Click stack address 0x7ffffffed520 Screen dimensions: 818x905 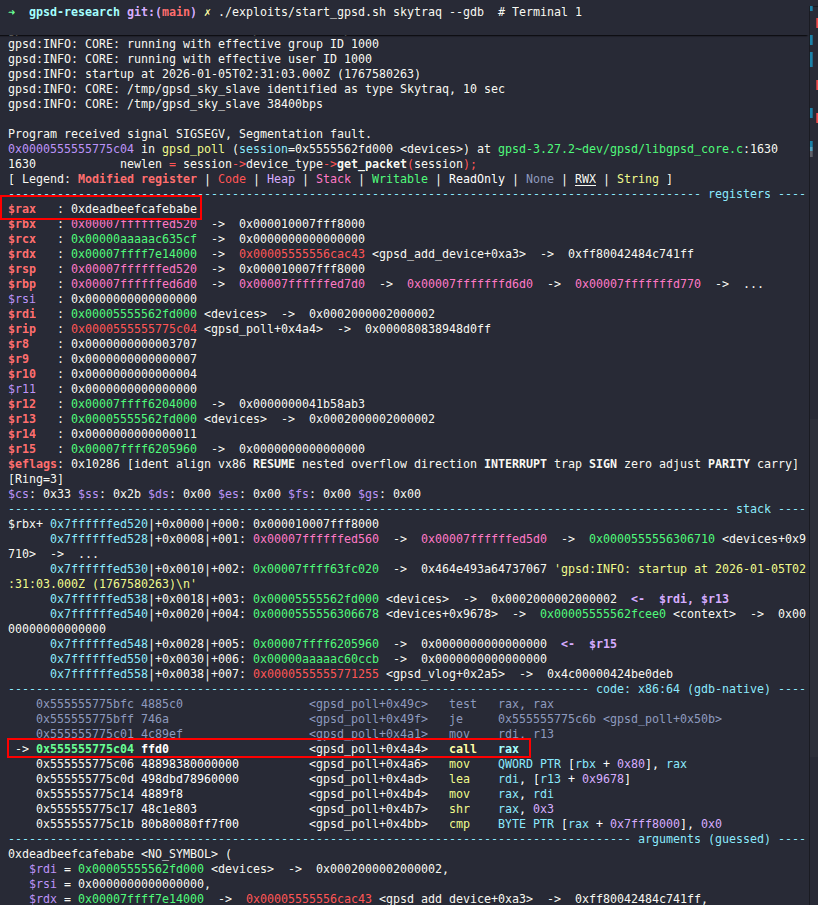coord(99,524)
